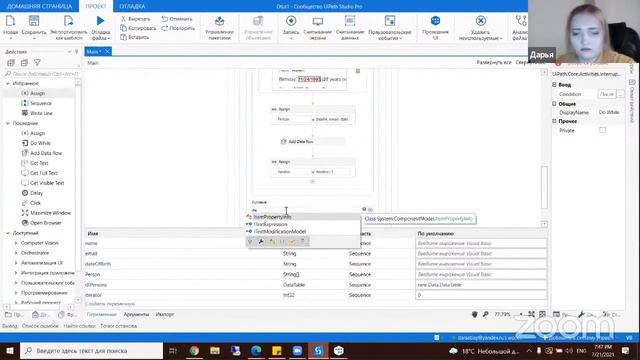640x360 pixels.
Task: Open Google Chrome from taskbar
Action: point(194,351)
